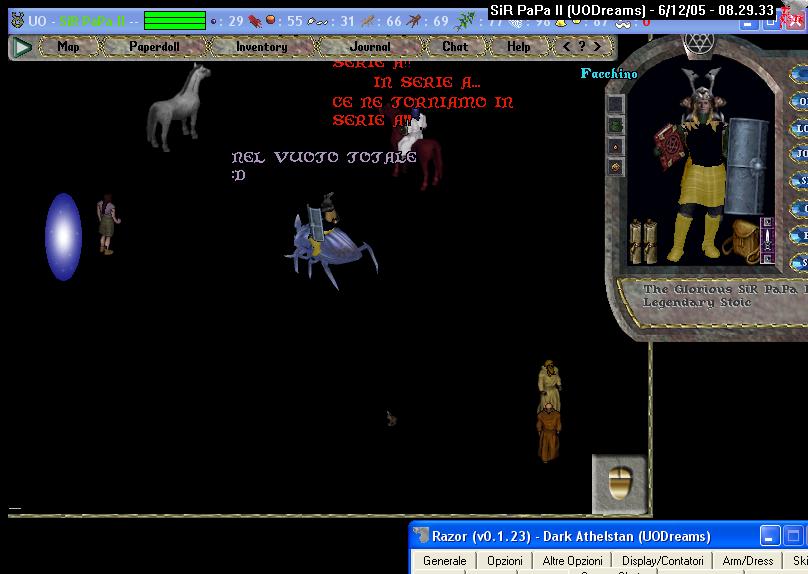Click the left scroll on the paperdoll
808x574 pixels.
(x=636, y=241)
